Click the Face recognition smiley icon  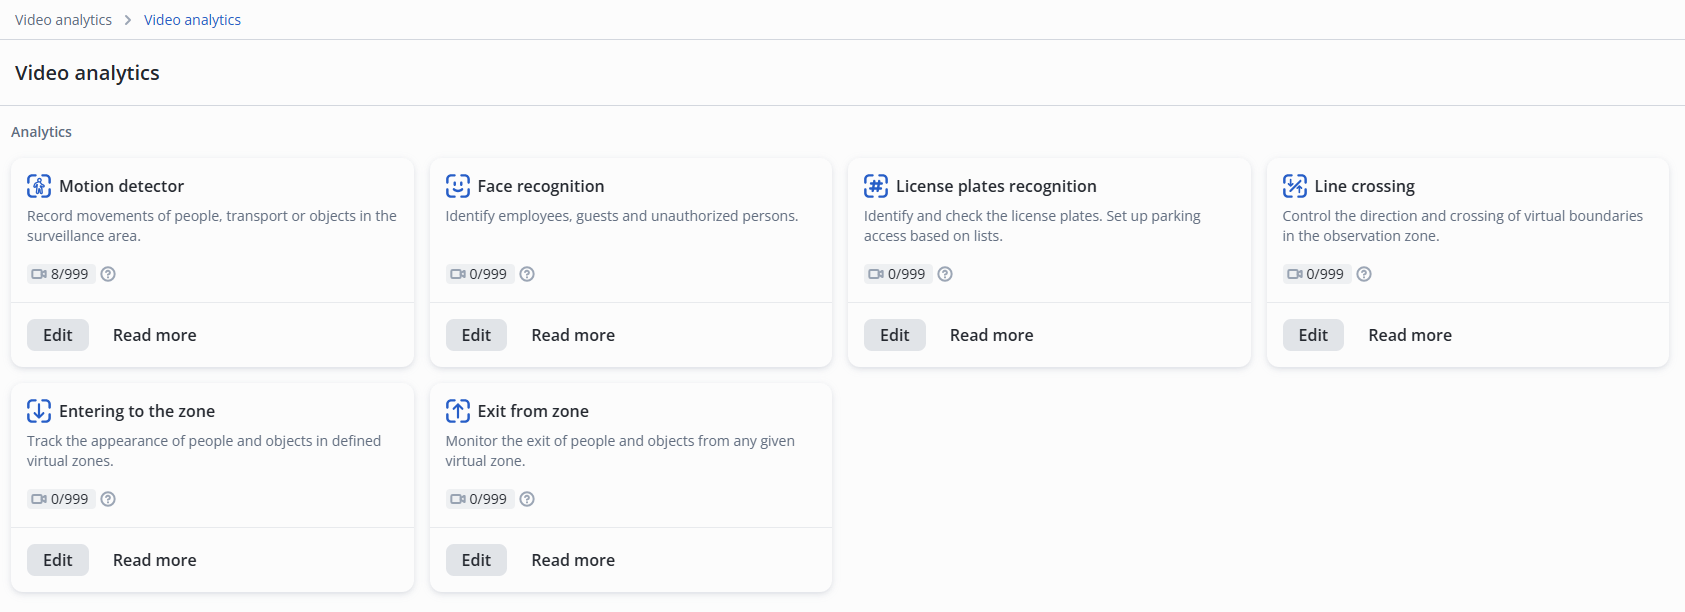(458, 186)
